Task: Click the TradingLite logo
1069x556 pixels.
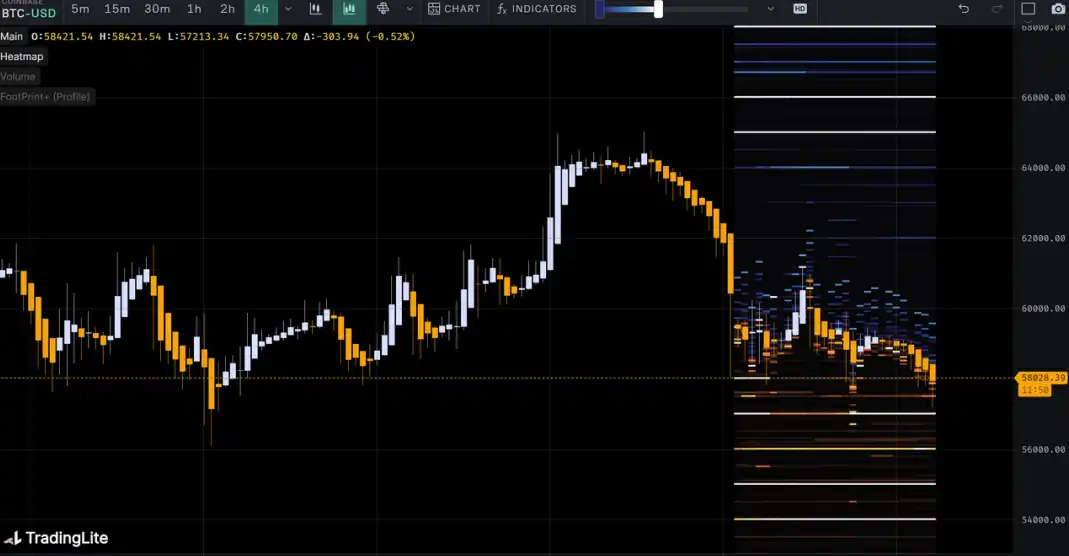Action: pos(56,538)
